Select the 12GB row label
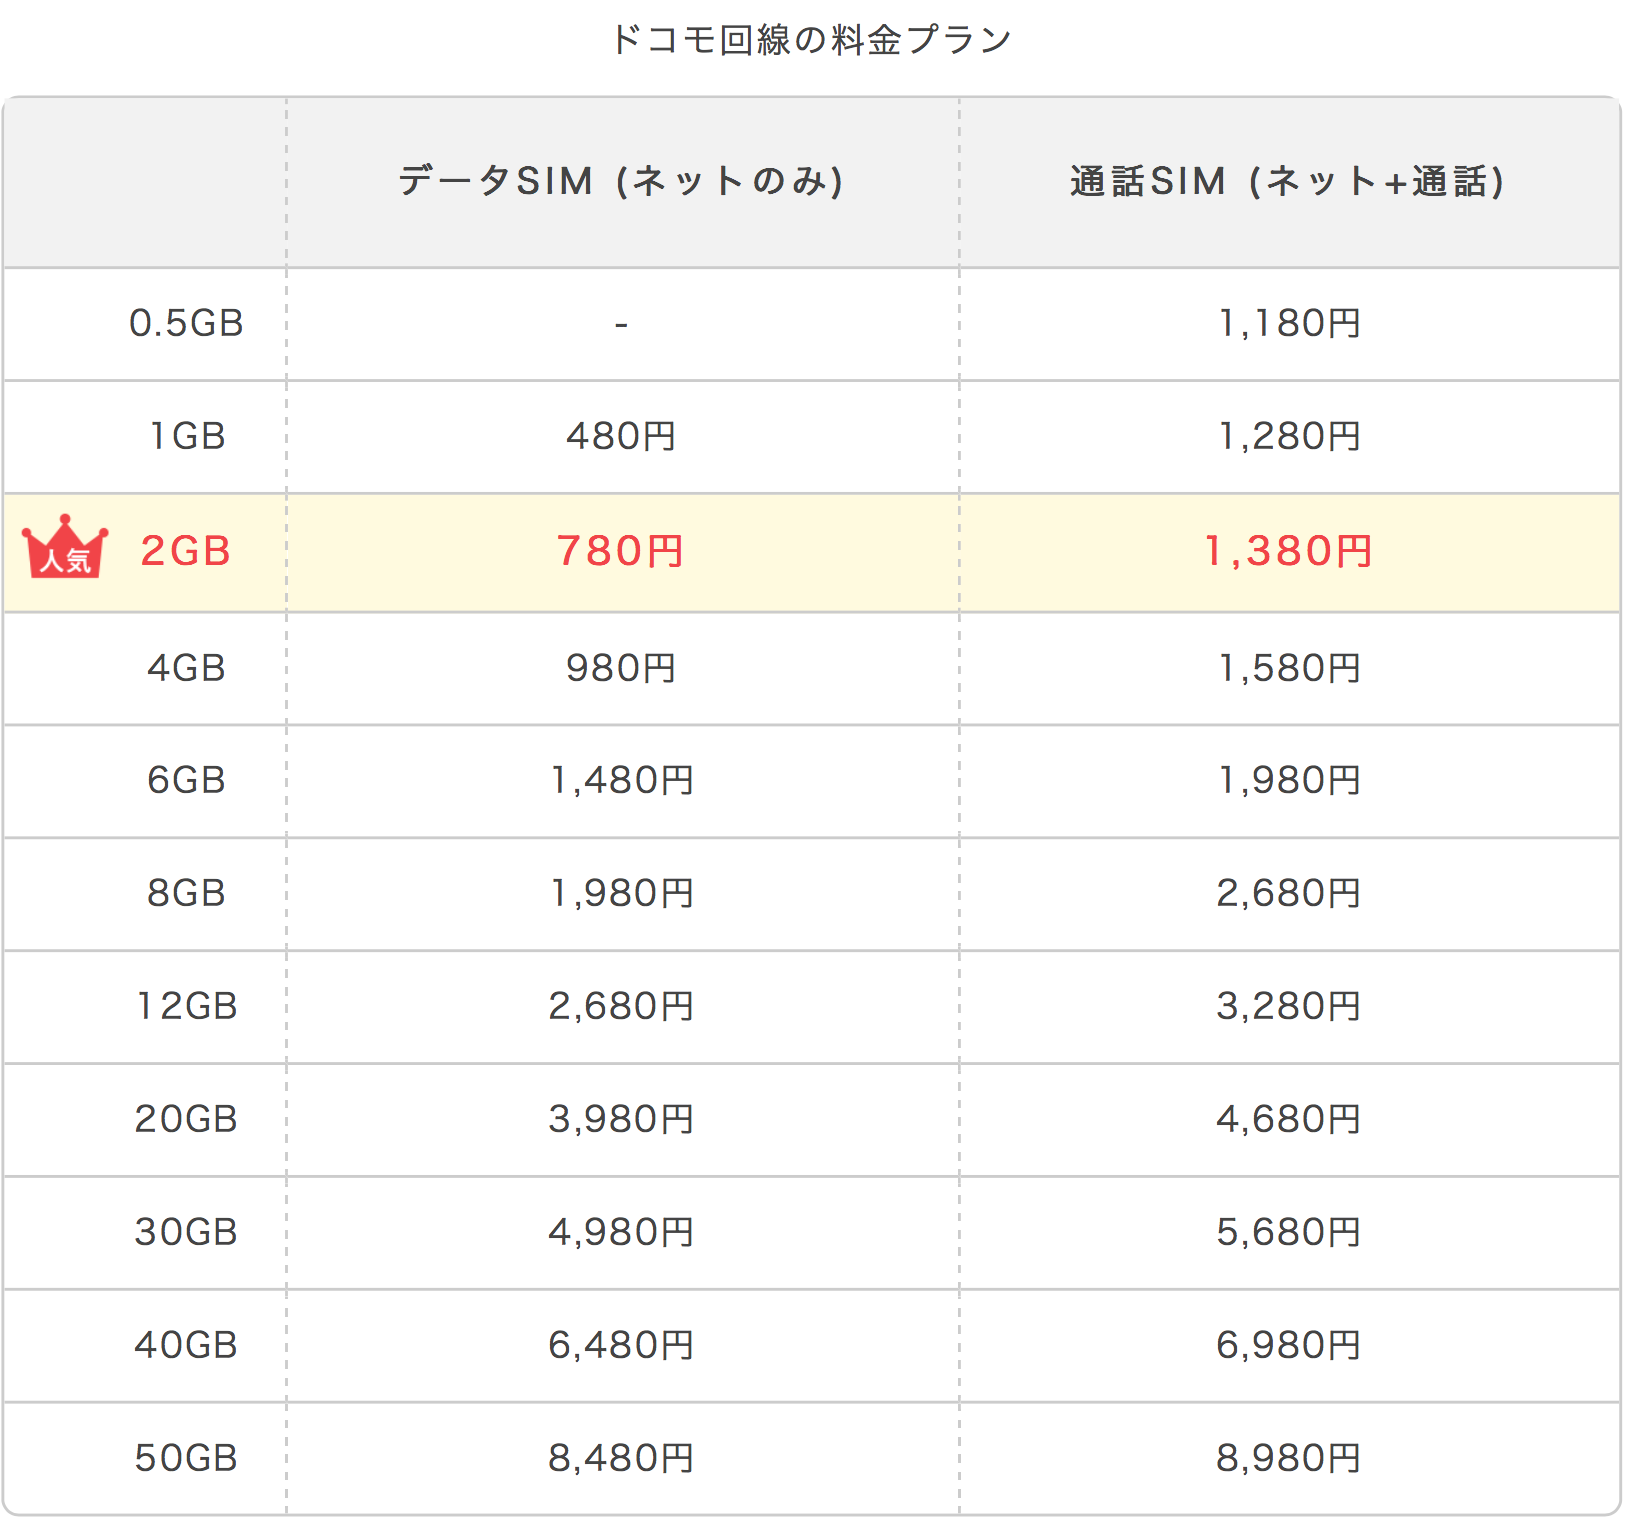This screenshot has width=1642, height=1532. [187, 1006]
